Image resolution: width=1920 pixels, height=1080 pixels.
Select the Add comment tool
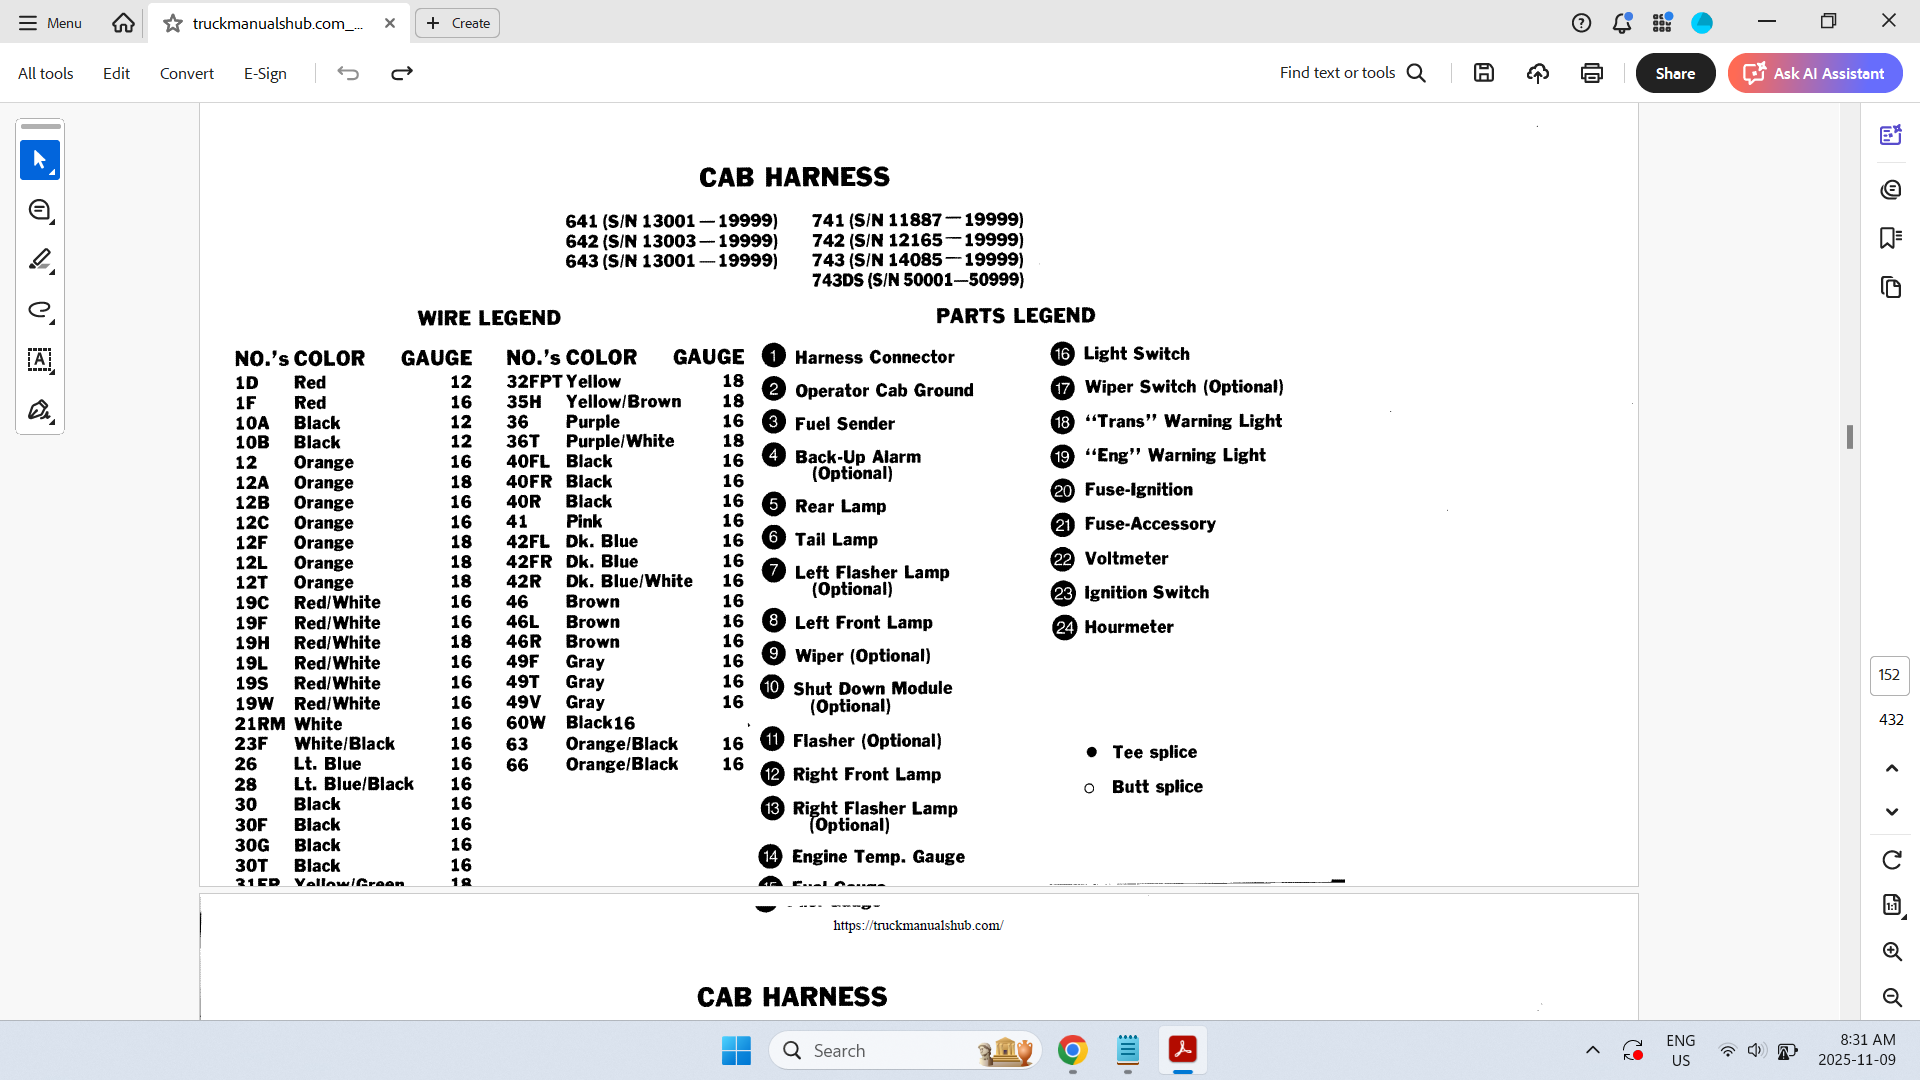tap(40, 210)
